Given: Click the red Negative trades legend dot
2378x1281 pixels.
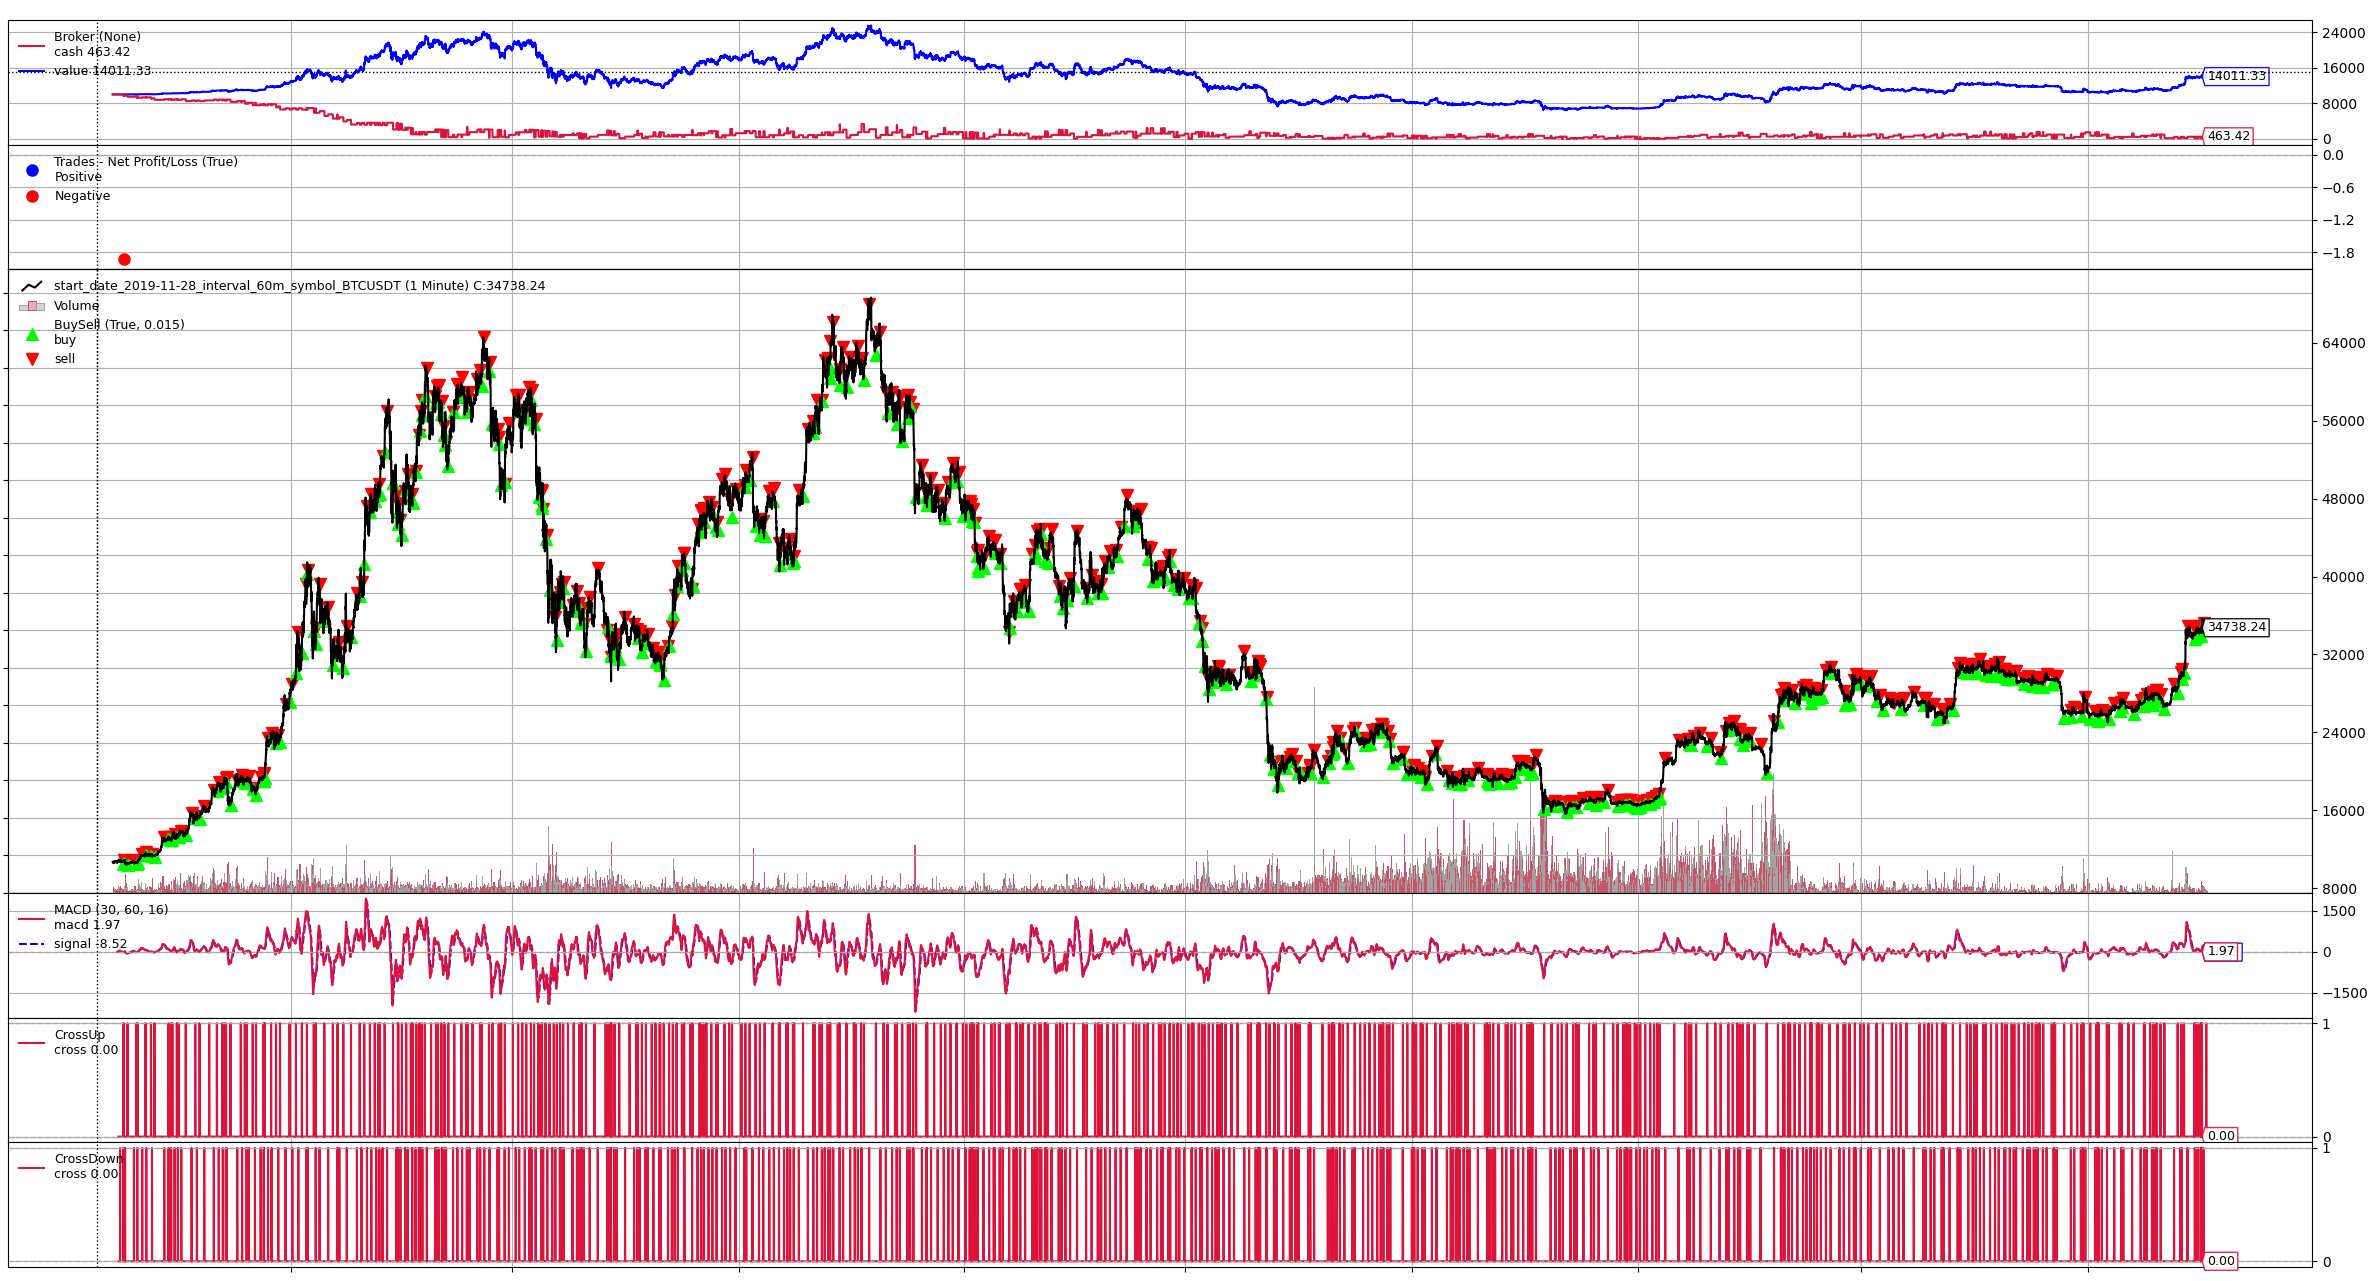Looking at the screenshot, I should tap(32, 196).
